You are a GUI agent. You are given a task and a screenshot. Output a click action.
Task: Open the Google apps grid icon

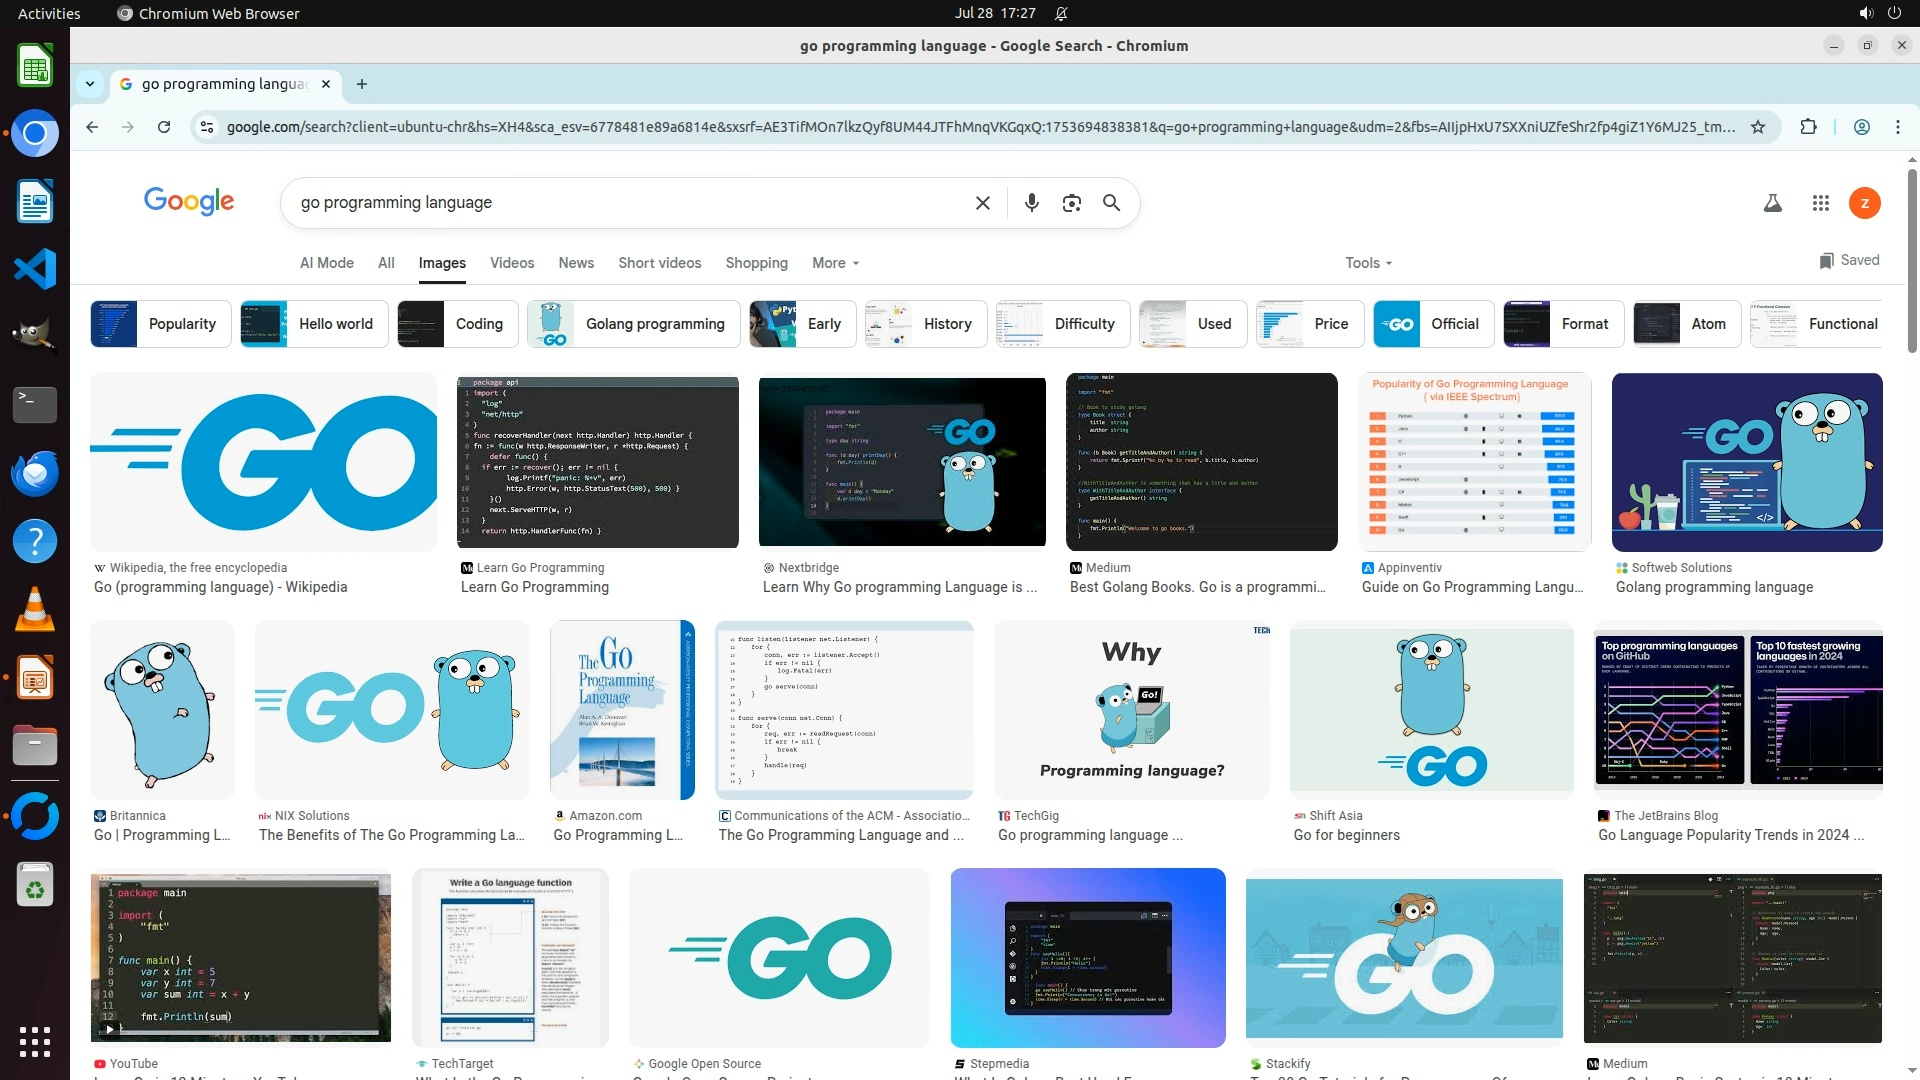1820,203
